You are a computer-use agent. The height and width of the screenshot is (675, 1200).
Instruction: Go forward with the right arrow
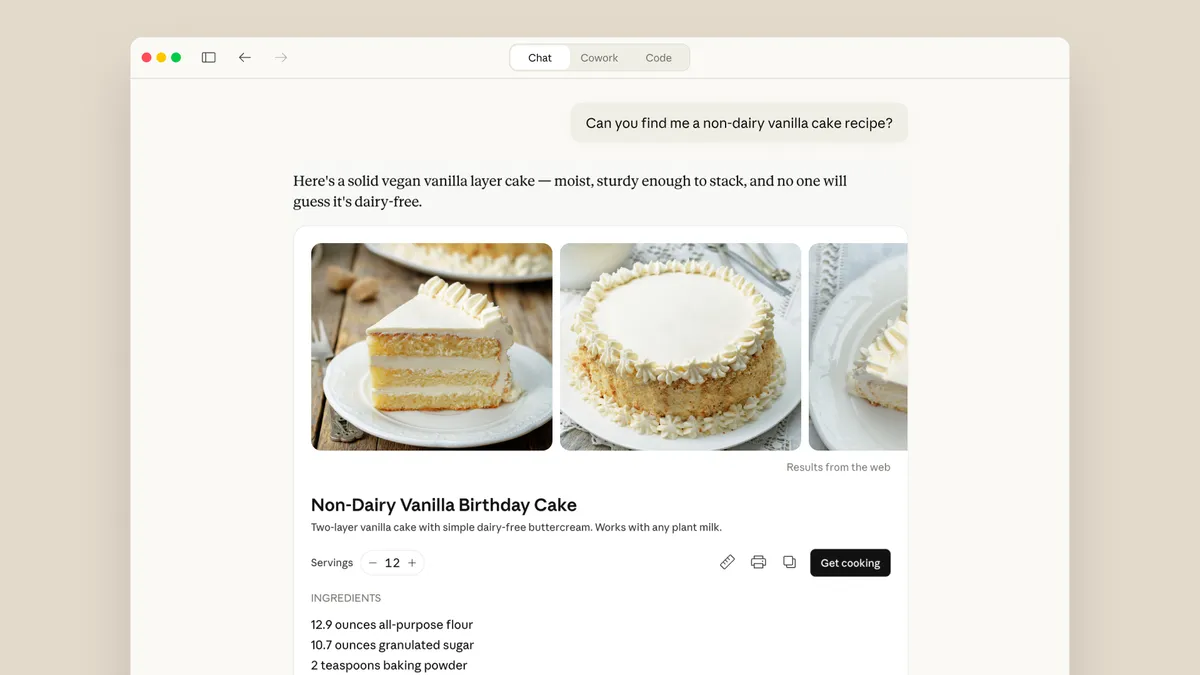coord(281,58)
